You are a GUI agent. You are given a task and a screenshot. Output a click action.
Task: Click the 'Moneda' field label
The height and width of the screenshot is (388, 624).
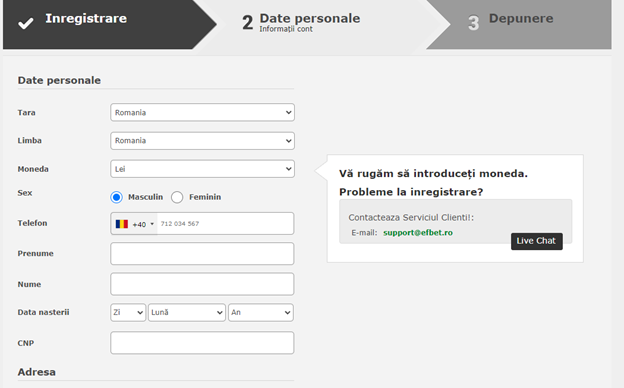33,169
